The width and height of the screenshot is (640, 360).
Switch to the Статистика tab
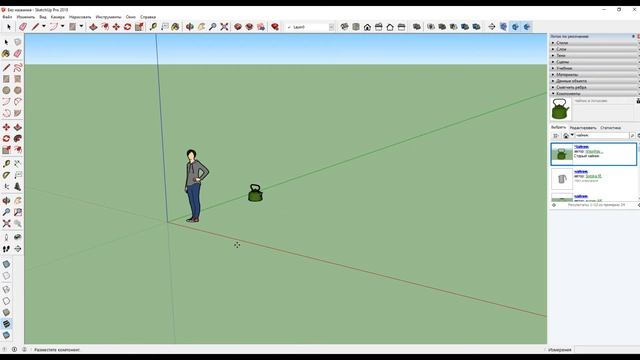(611, 128)
